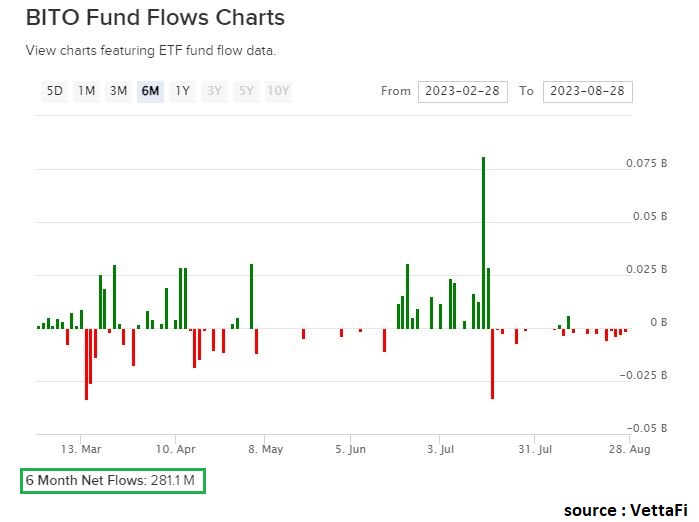
Task: Select the 5D time range button
Action: pyautogui.click(x=54, y=91)
